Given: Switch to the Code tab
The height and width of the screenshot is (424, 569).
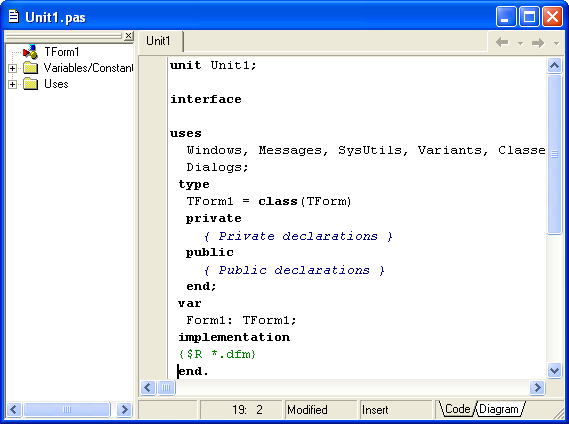Looking at the screenshot, I should coord(458,409).
